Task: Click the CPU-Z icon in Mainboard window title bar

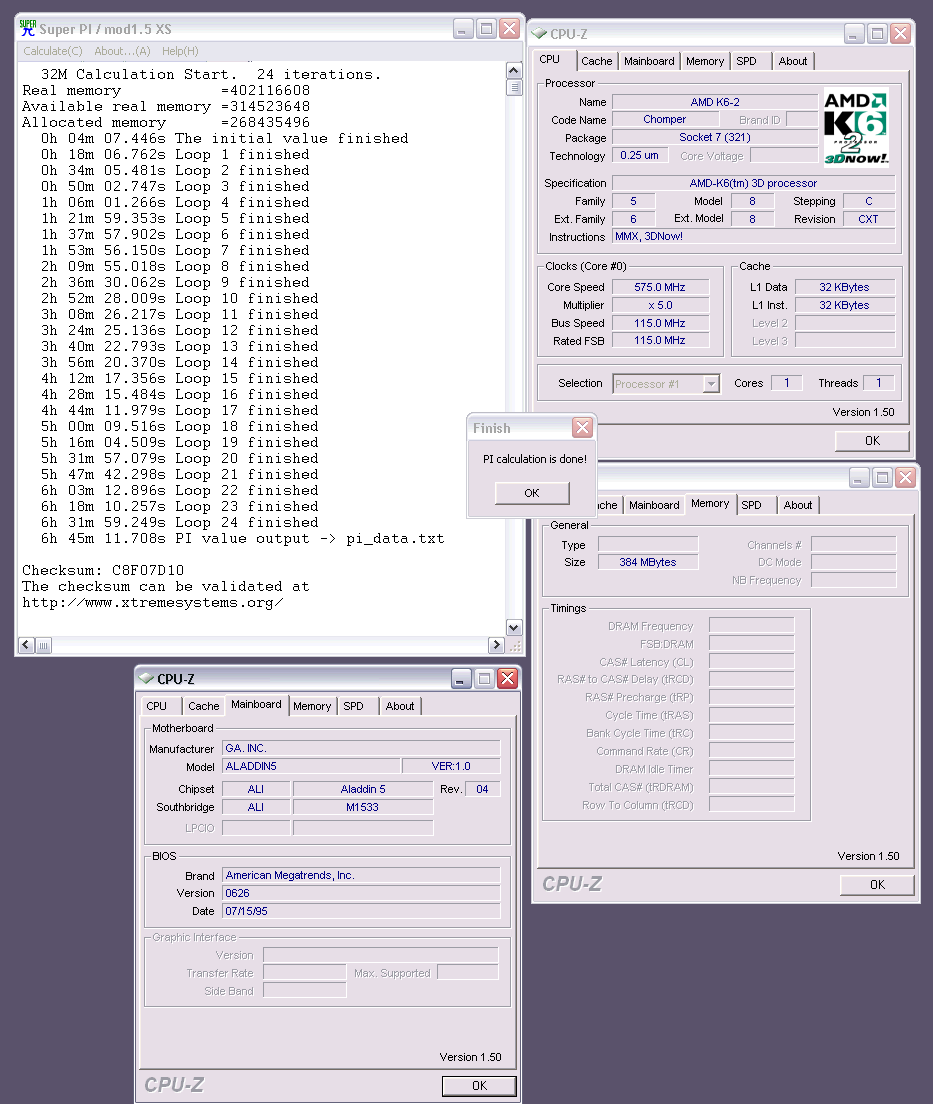Action: pyautogui.click(x=146, y=678)
